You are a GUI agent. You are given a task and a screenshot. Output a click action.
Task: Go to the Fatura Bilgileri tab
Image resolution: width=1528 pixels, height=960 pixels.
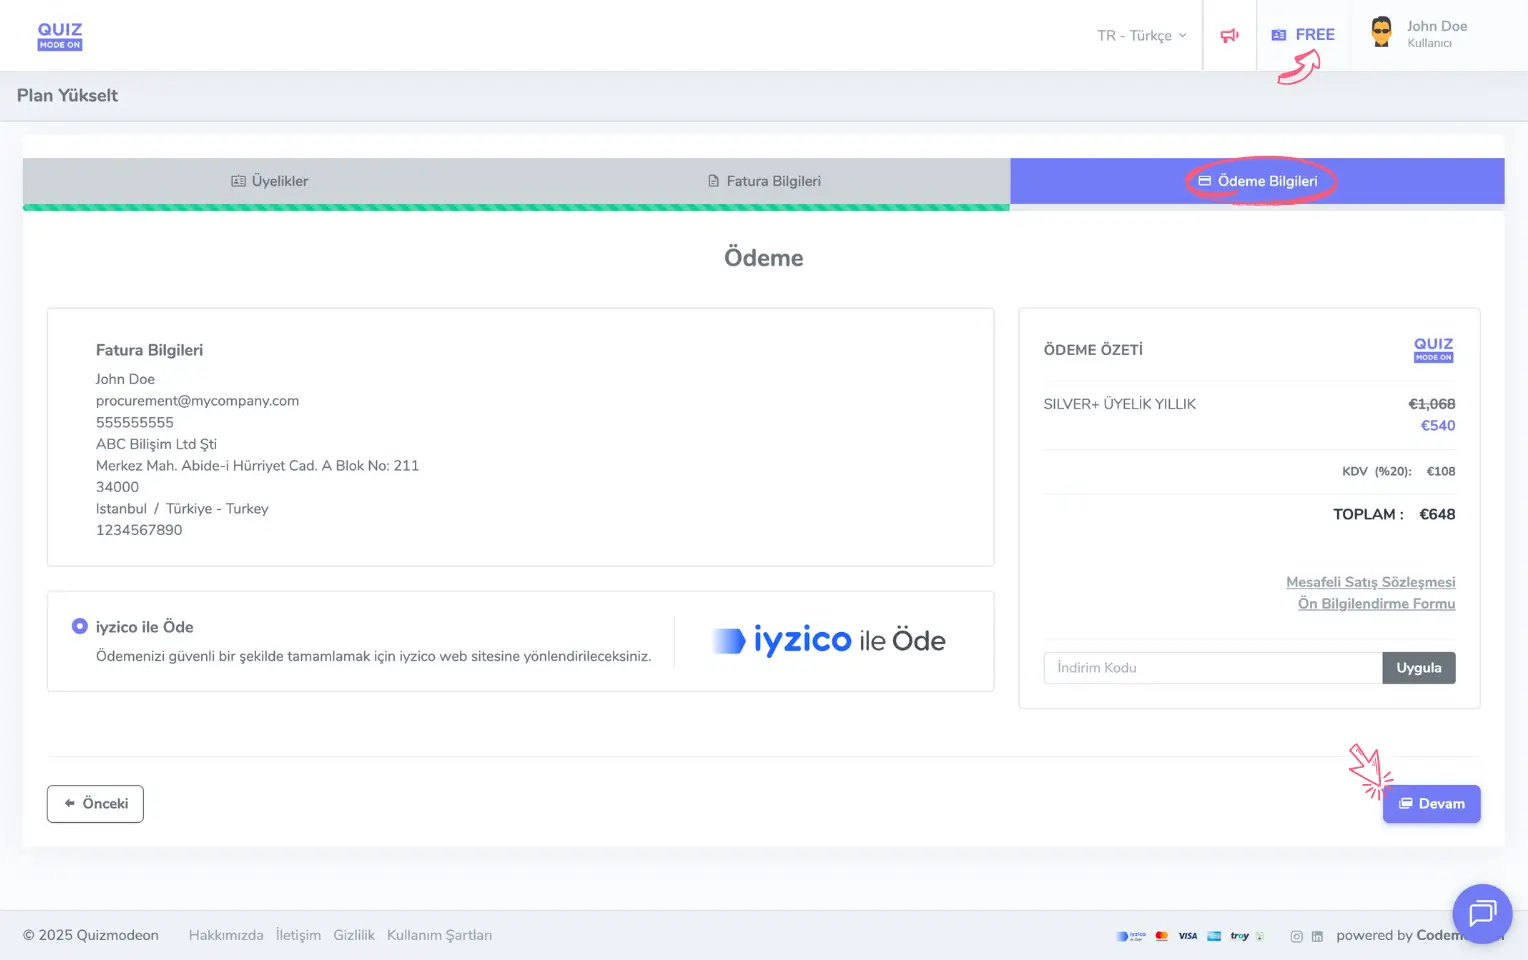click(764, 181)
